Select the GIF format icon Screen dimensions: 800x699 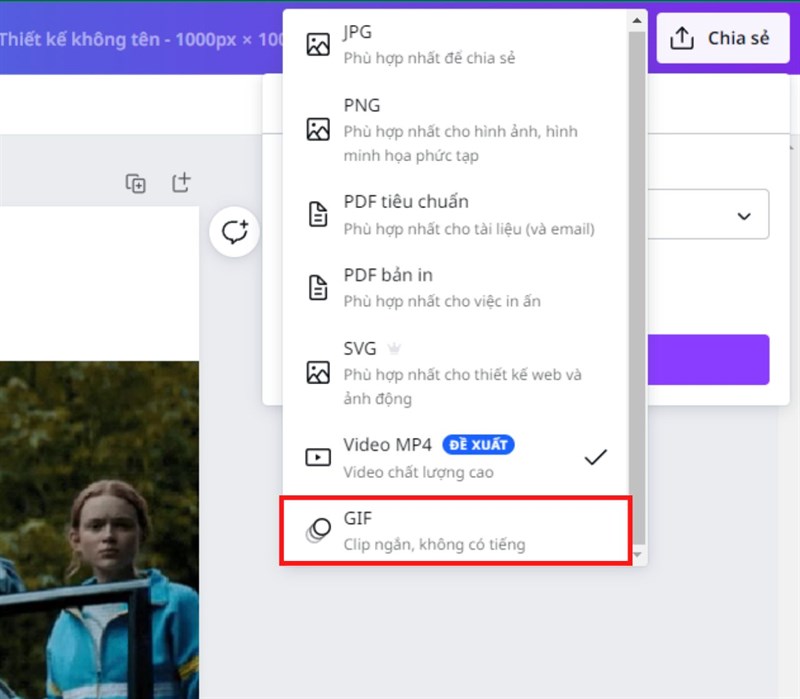click(316, 528)
